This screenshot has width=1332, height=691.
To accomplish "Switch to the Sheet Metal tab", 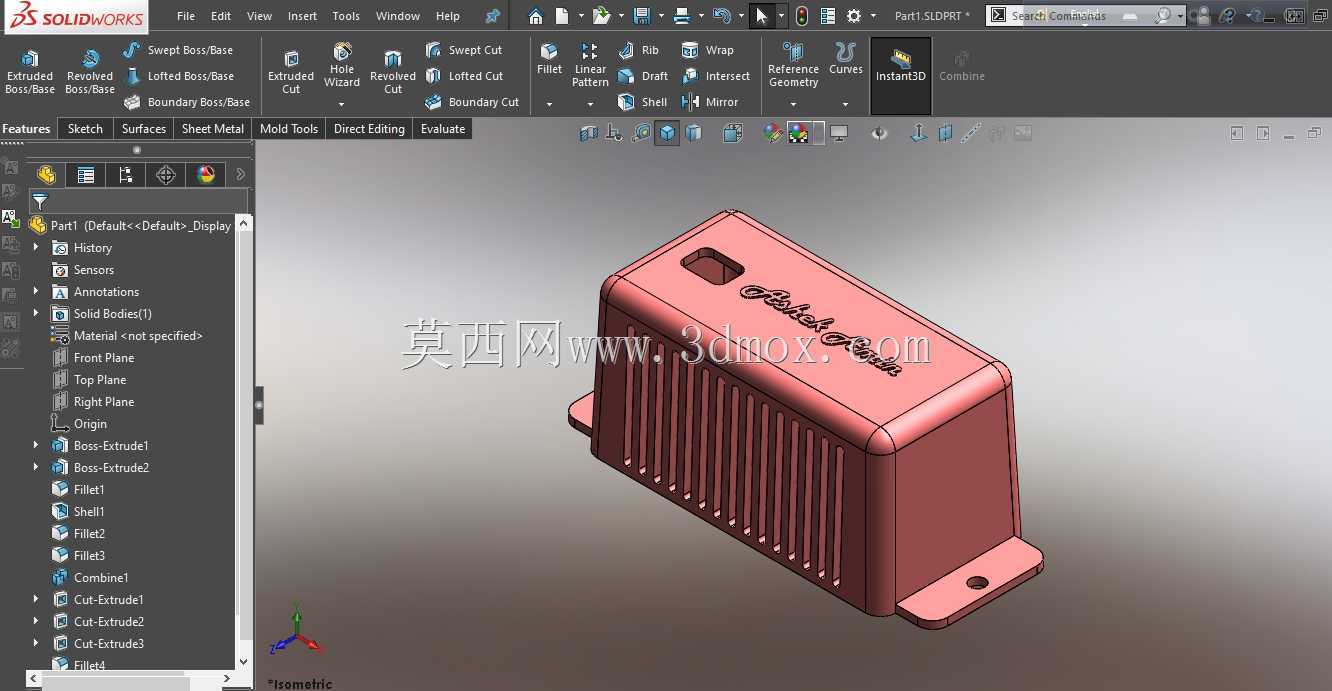I will (x=213, y=129).
